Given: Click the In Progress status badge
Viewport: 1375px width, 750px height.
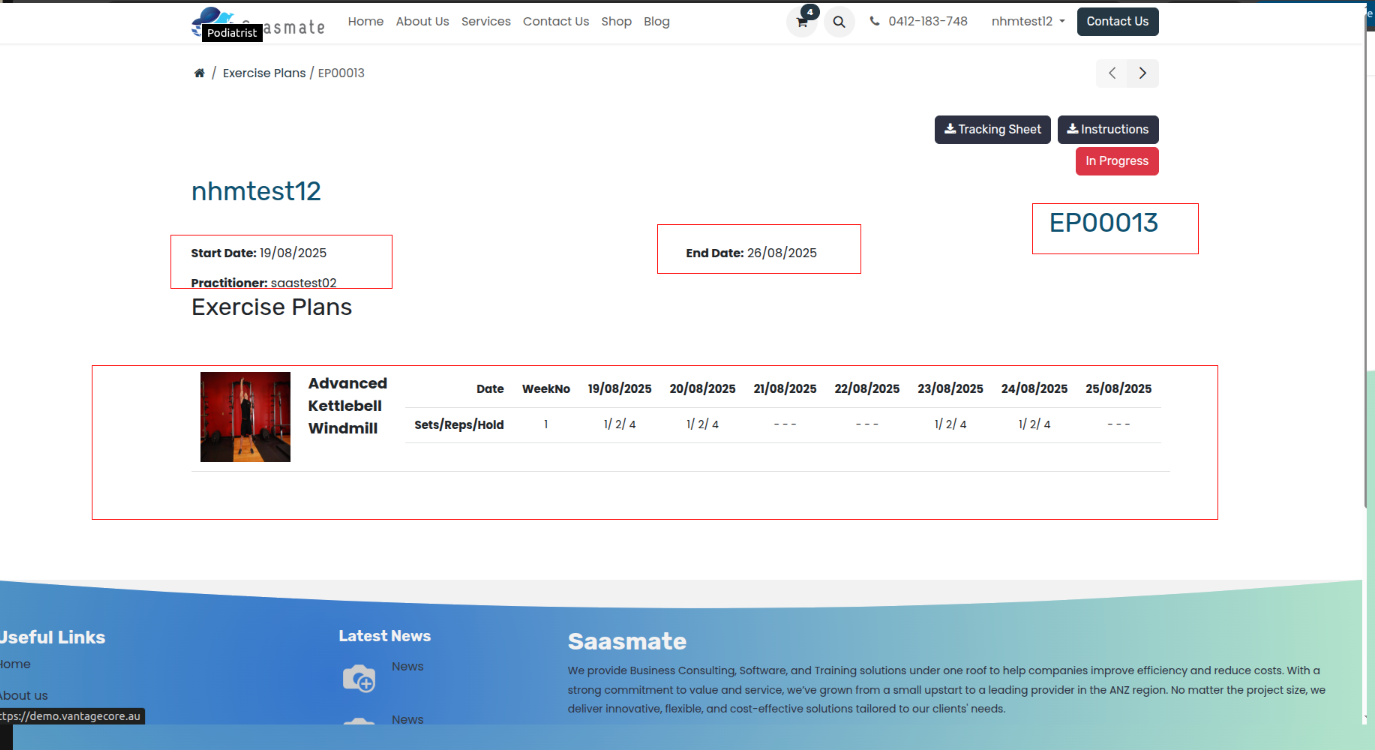Looking at the screenshot, I should click(1117, 161).
